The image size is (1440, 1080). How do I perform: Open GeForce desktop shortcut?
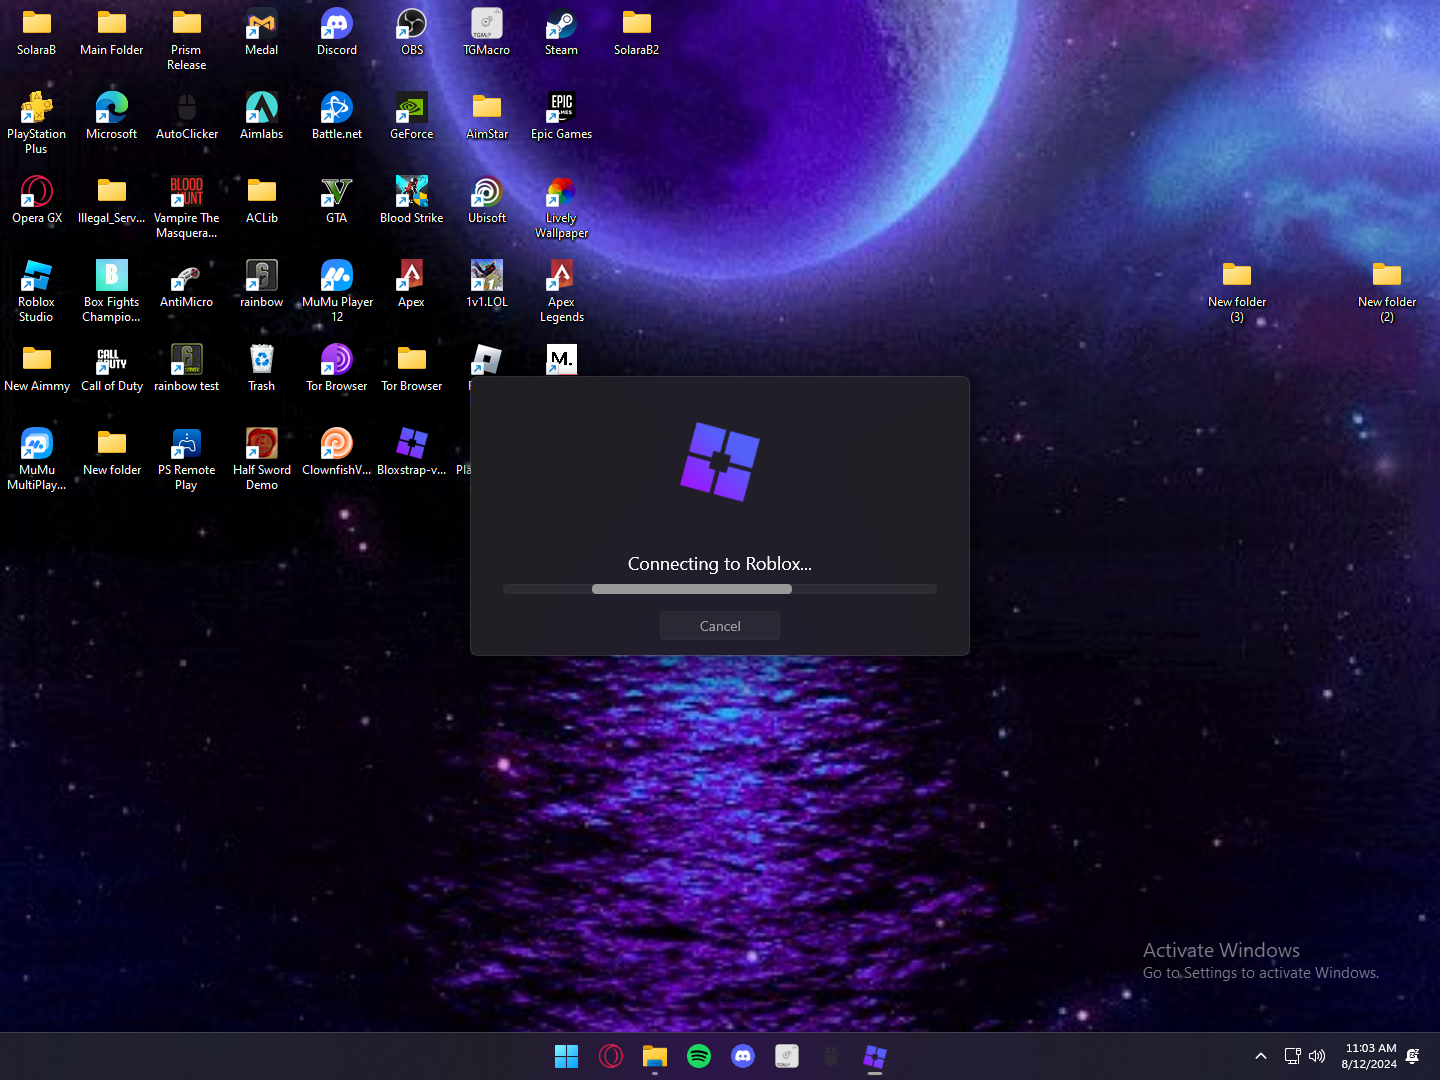pyautogui.click(x=412, y=116)
